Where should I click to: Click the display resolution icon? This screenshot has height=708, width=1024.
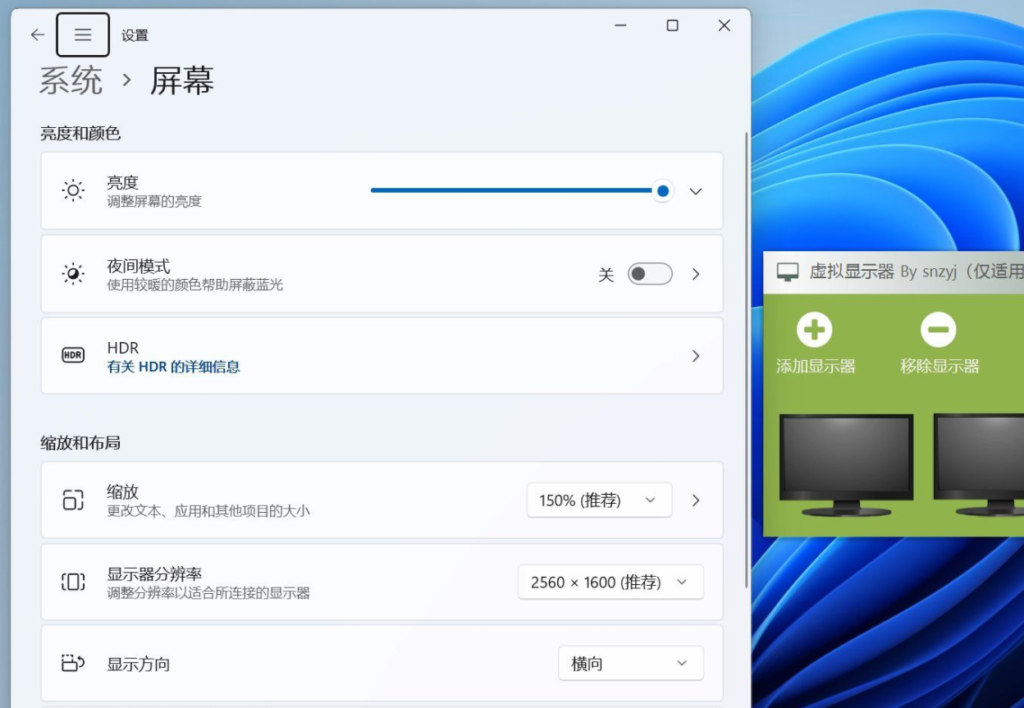[x=73, y=582]
